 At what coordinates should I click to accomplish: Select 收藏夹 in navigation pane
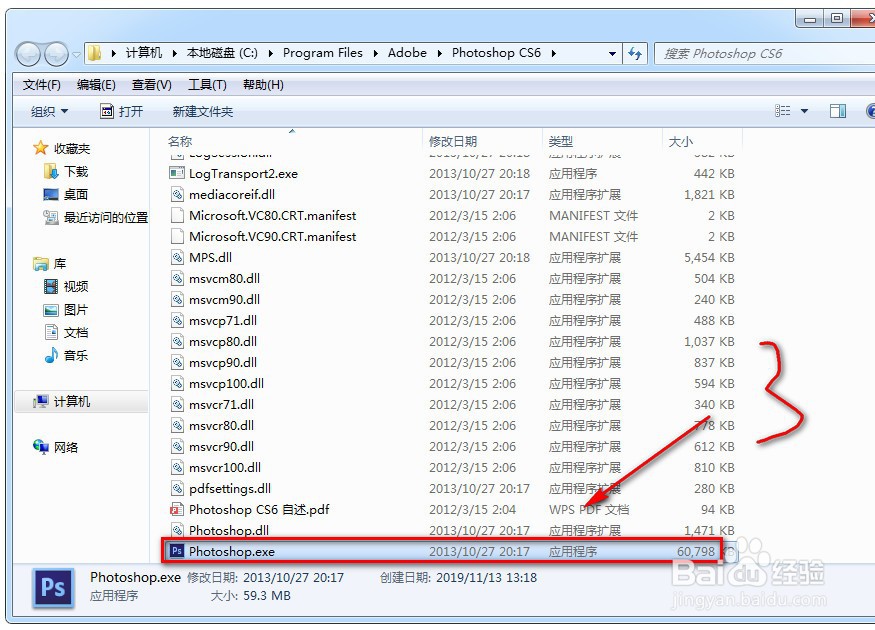62,148
